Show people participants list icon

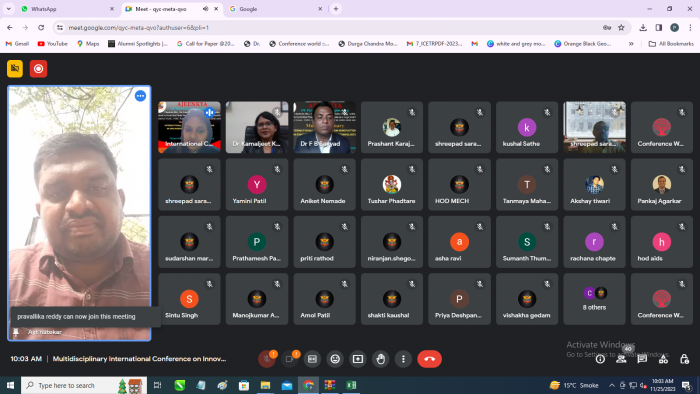[x=621, y=359]
